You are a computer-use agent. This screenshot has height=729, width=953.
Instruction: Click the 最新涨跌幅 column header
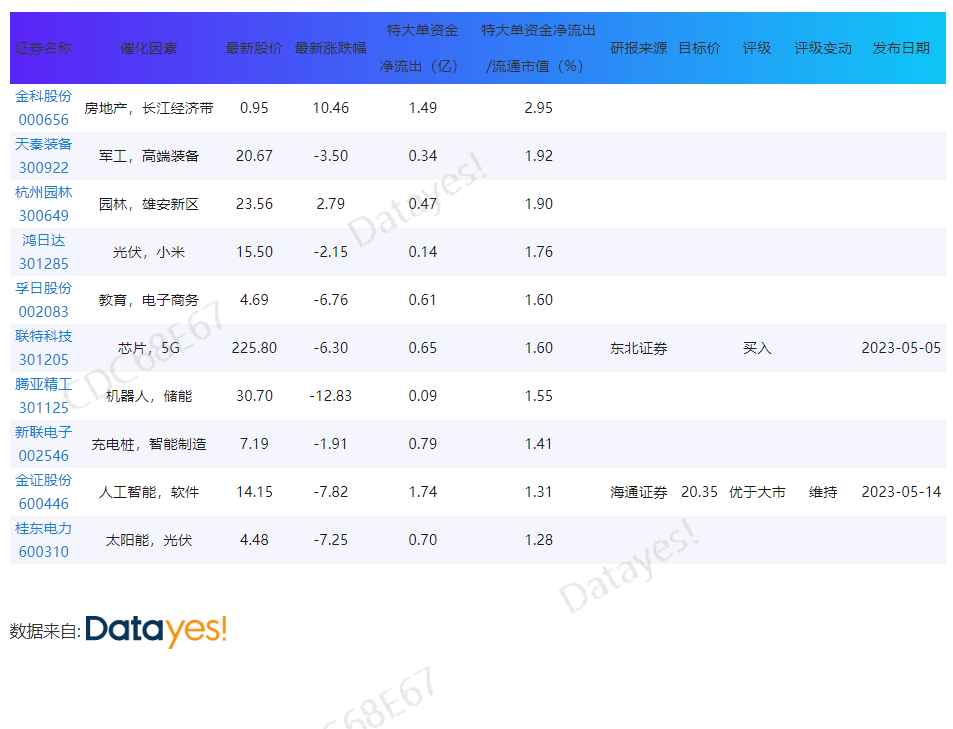[331, 48]
